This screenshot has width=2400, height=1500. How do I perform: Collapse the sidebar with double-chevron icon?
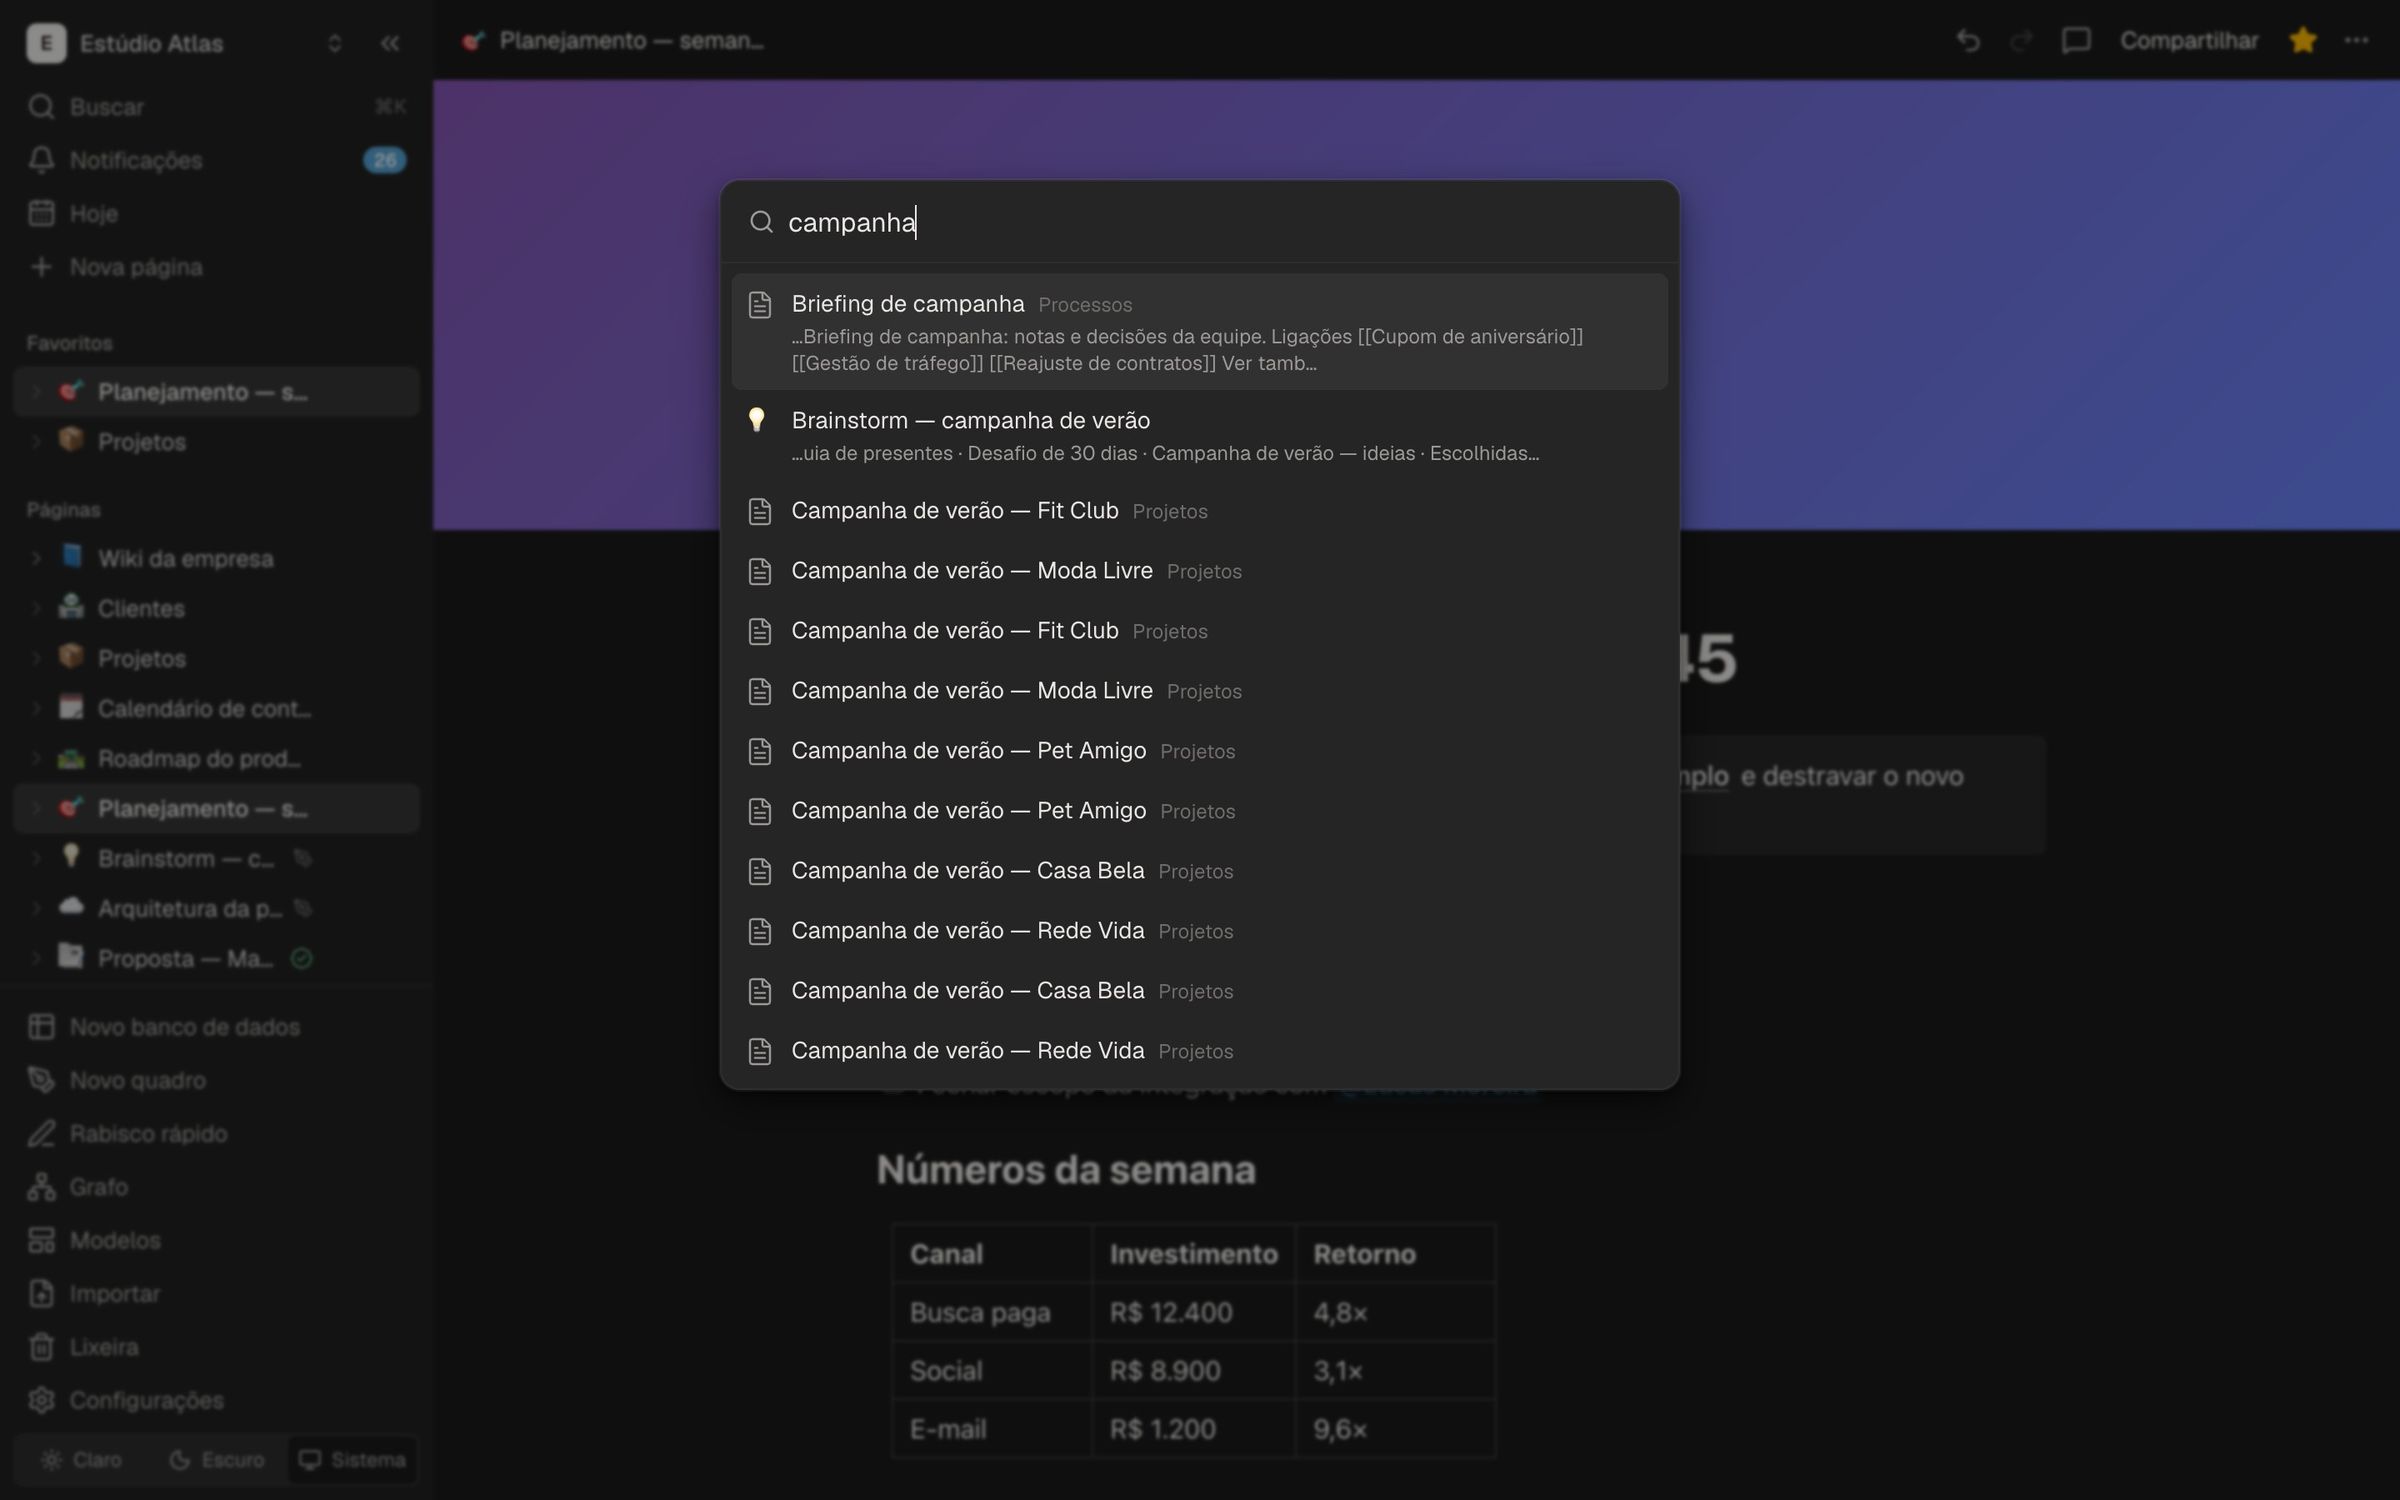pos(390,43)
